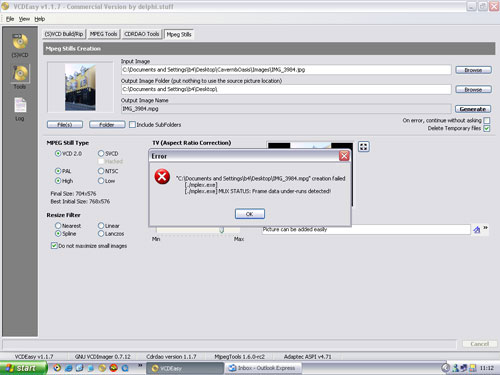Choose PAL video standard

click(x=58, y=171)
